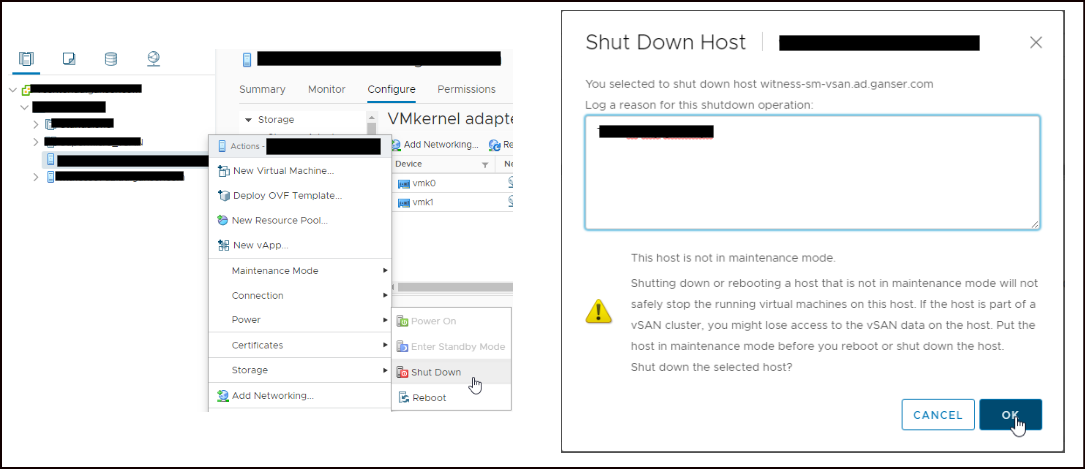This screenshot has height=469, width=1085.
Task: Click the host icon beside the page title
Action: click(247, 59)
